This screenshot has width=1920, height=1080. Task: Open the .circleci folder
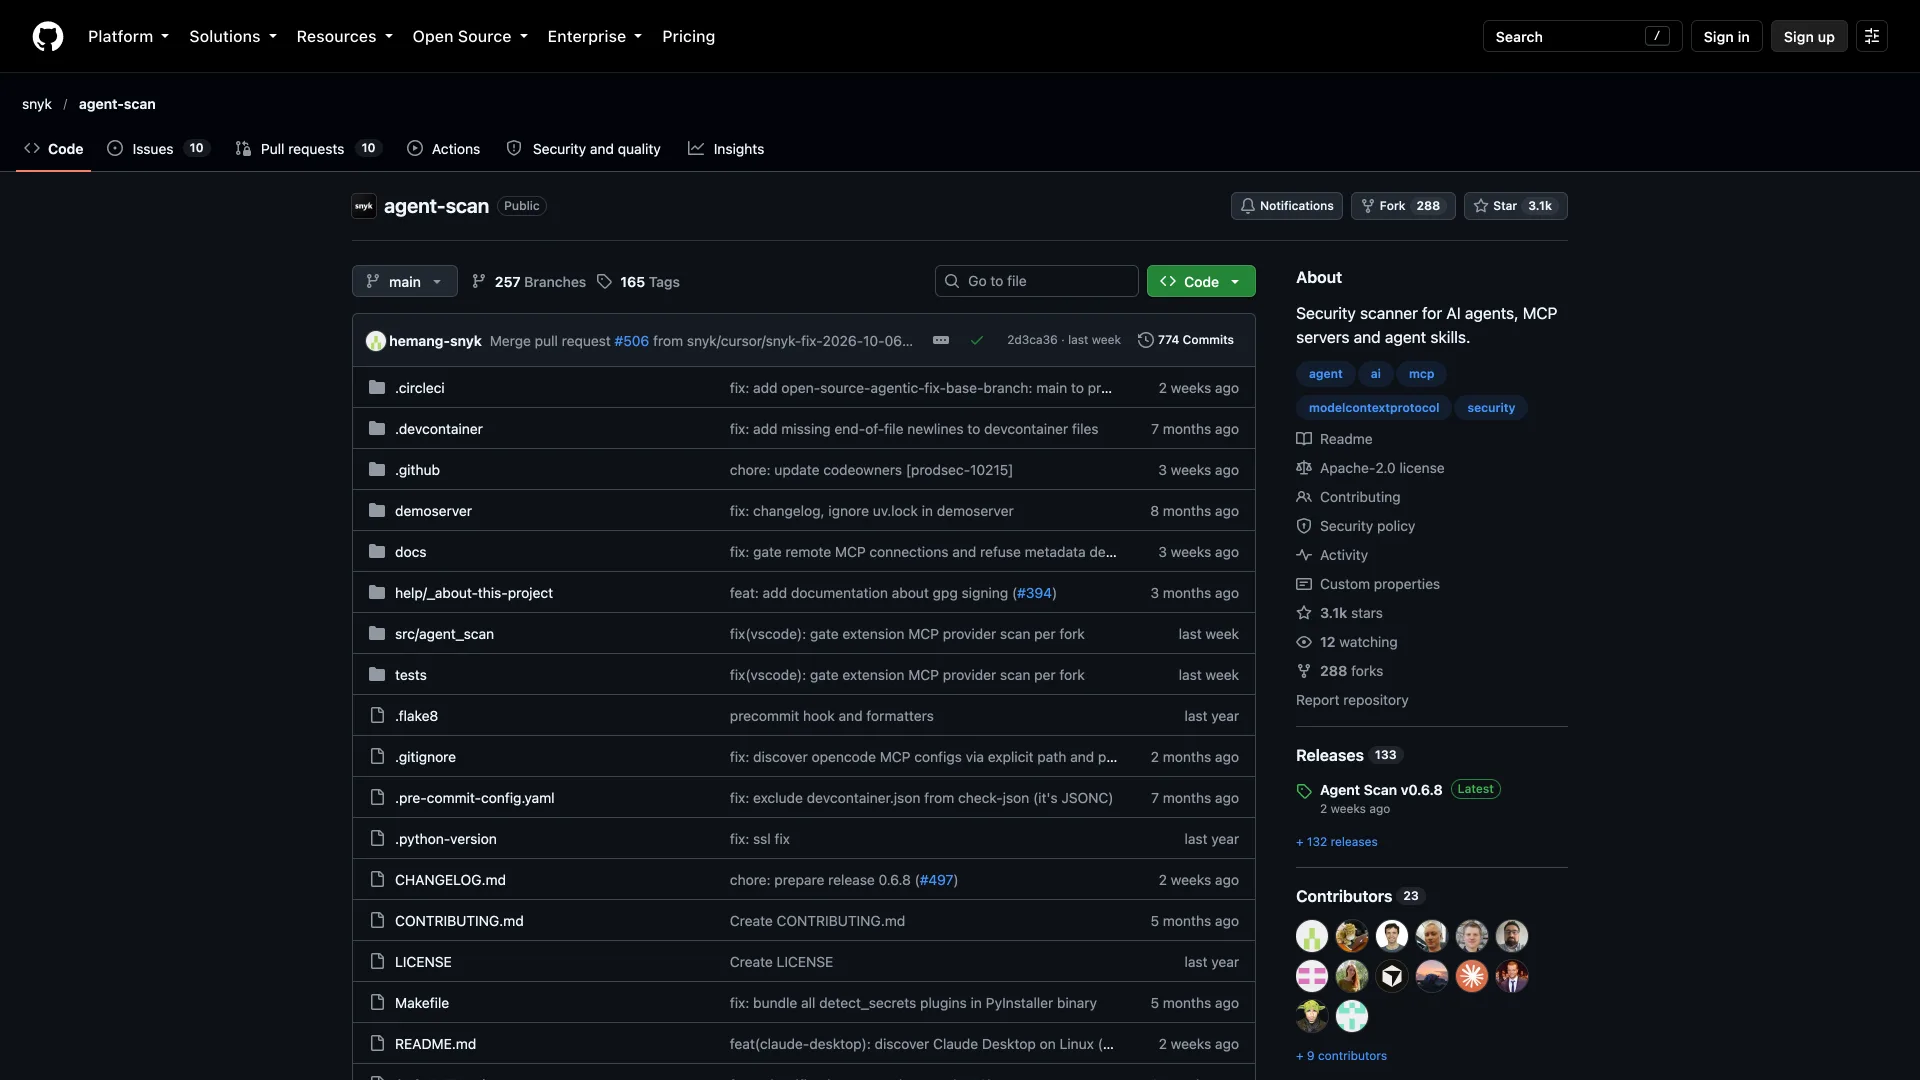click(419, 388)
